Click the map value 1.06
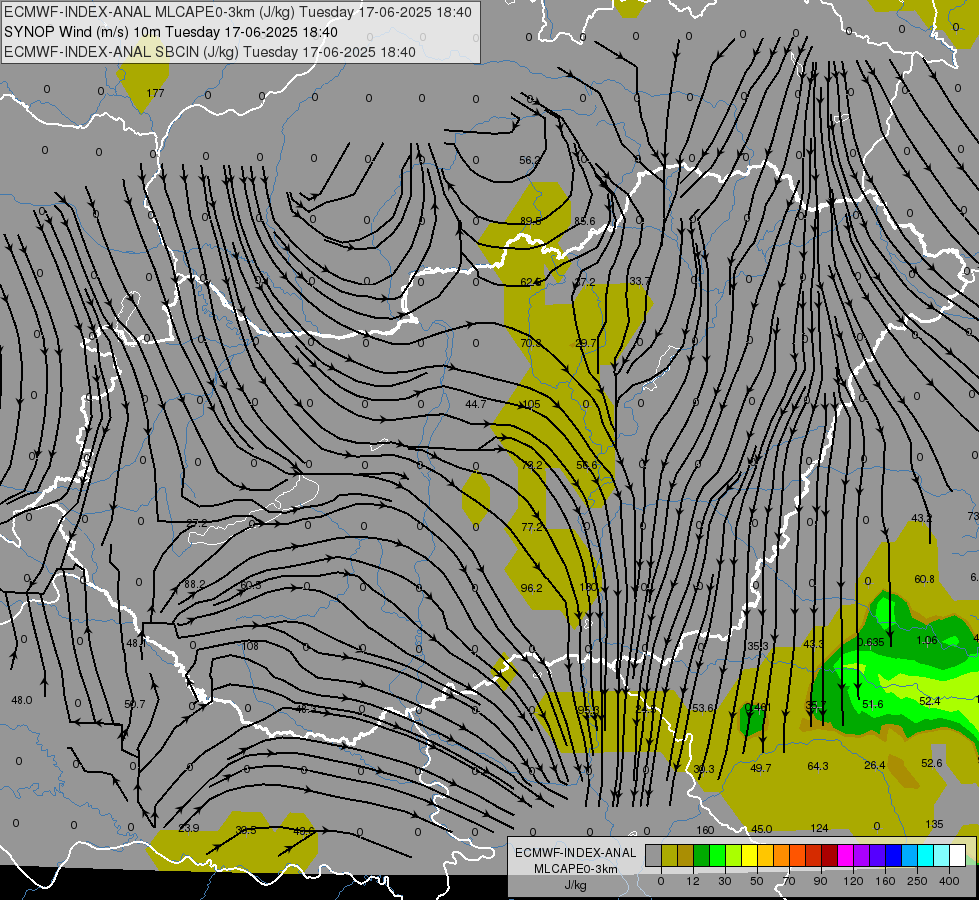This screenshot has width=979, height=900. [927, 640]
